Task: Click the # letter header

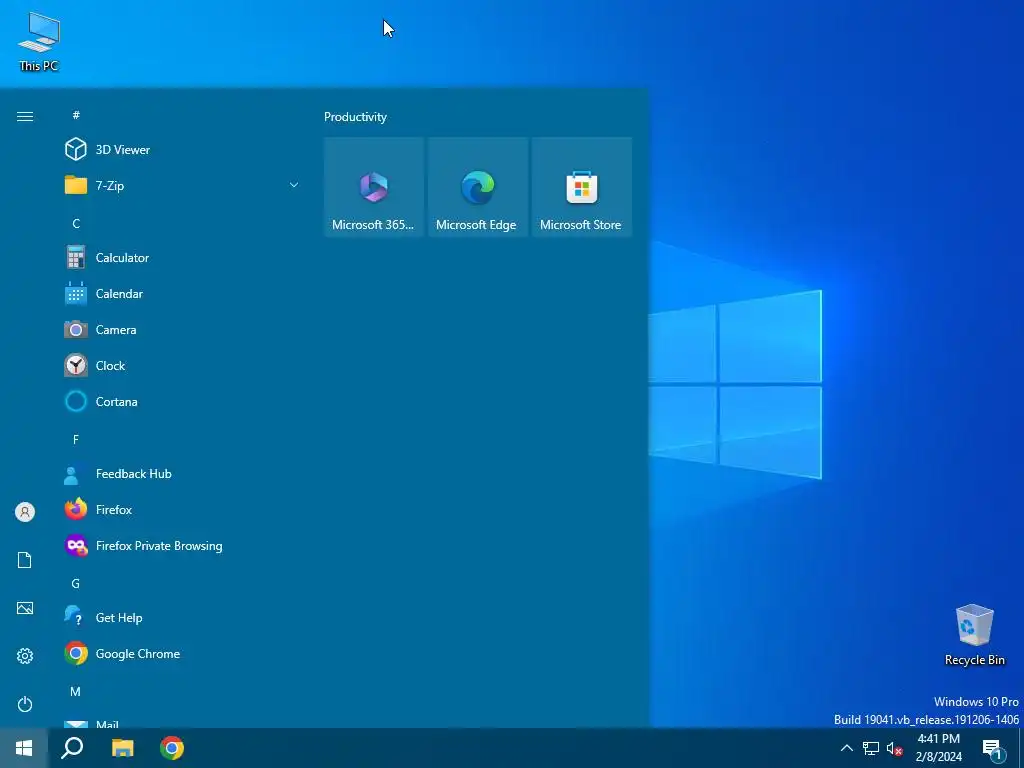Action: click(x=76, y=116)
